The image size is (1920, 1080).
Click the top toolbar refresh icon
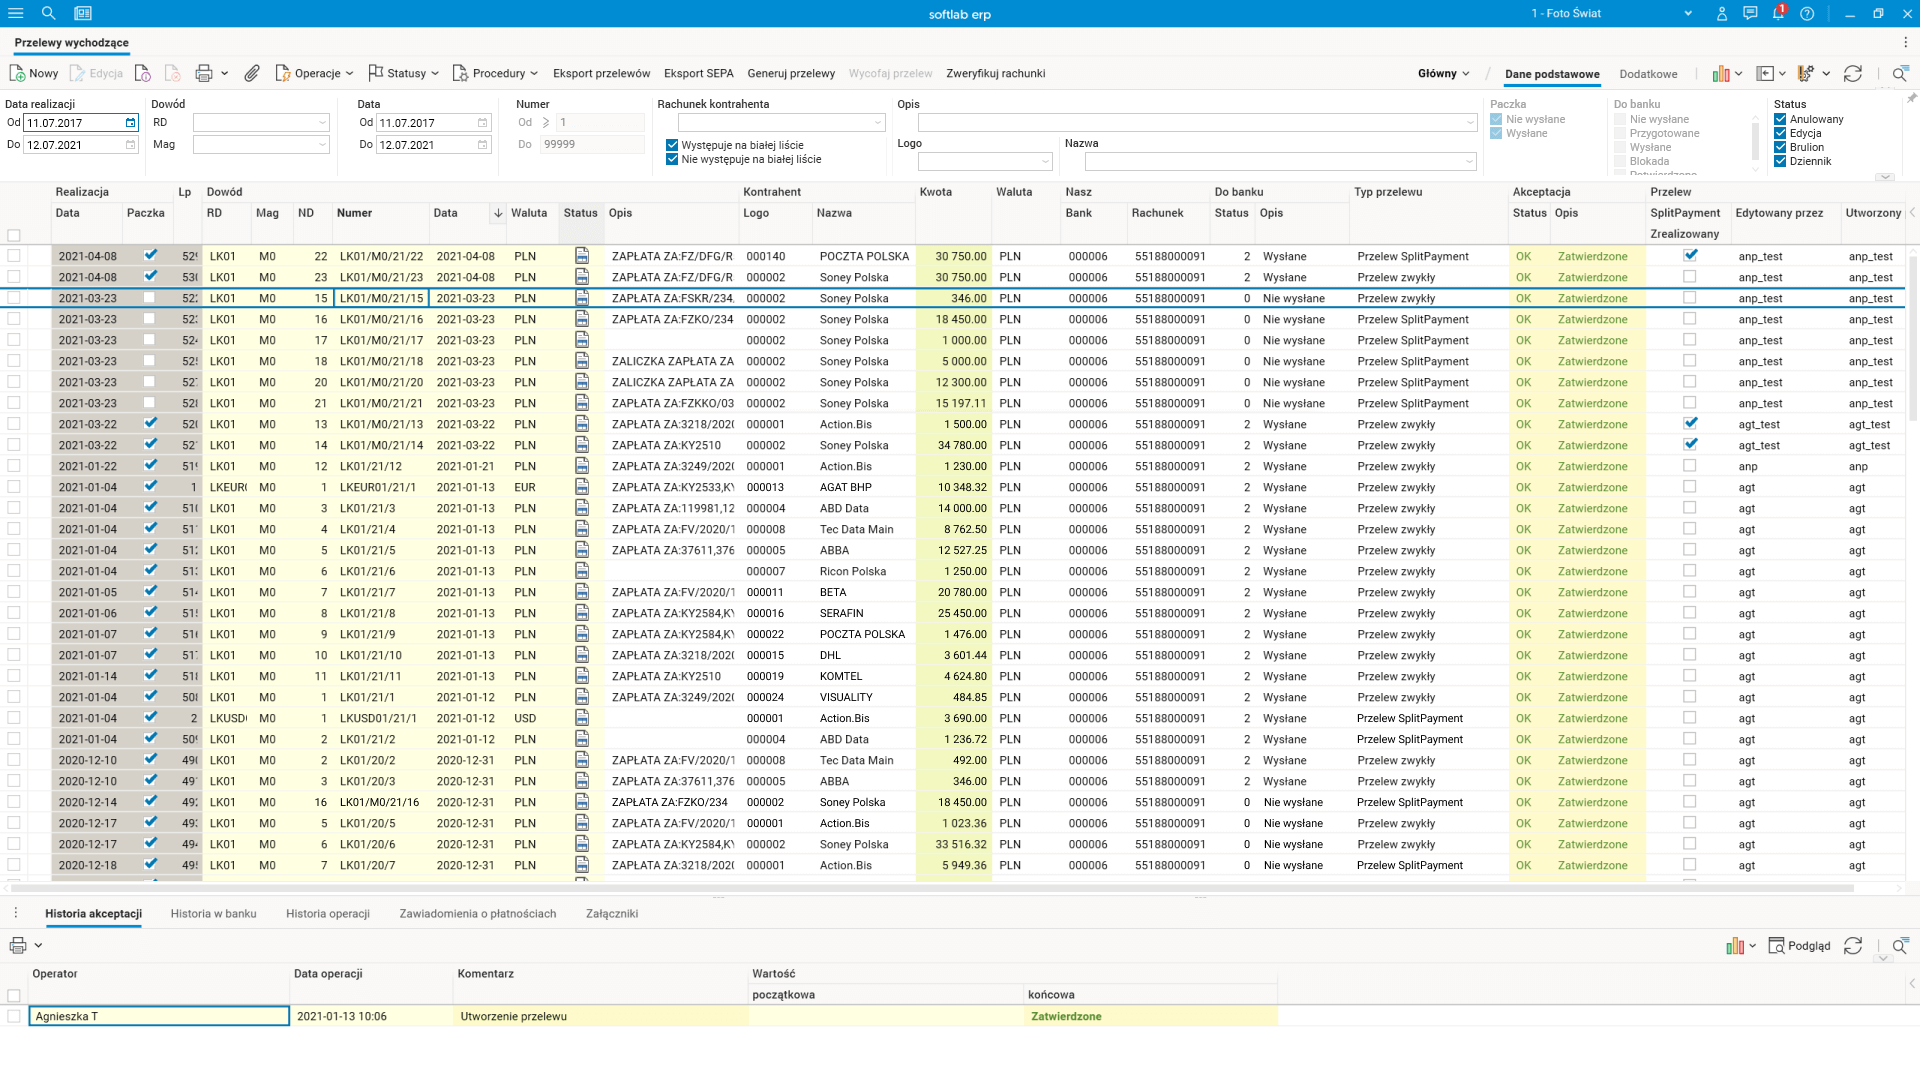tap(1852, 73)
